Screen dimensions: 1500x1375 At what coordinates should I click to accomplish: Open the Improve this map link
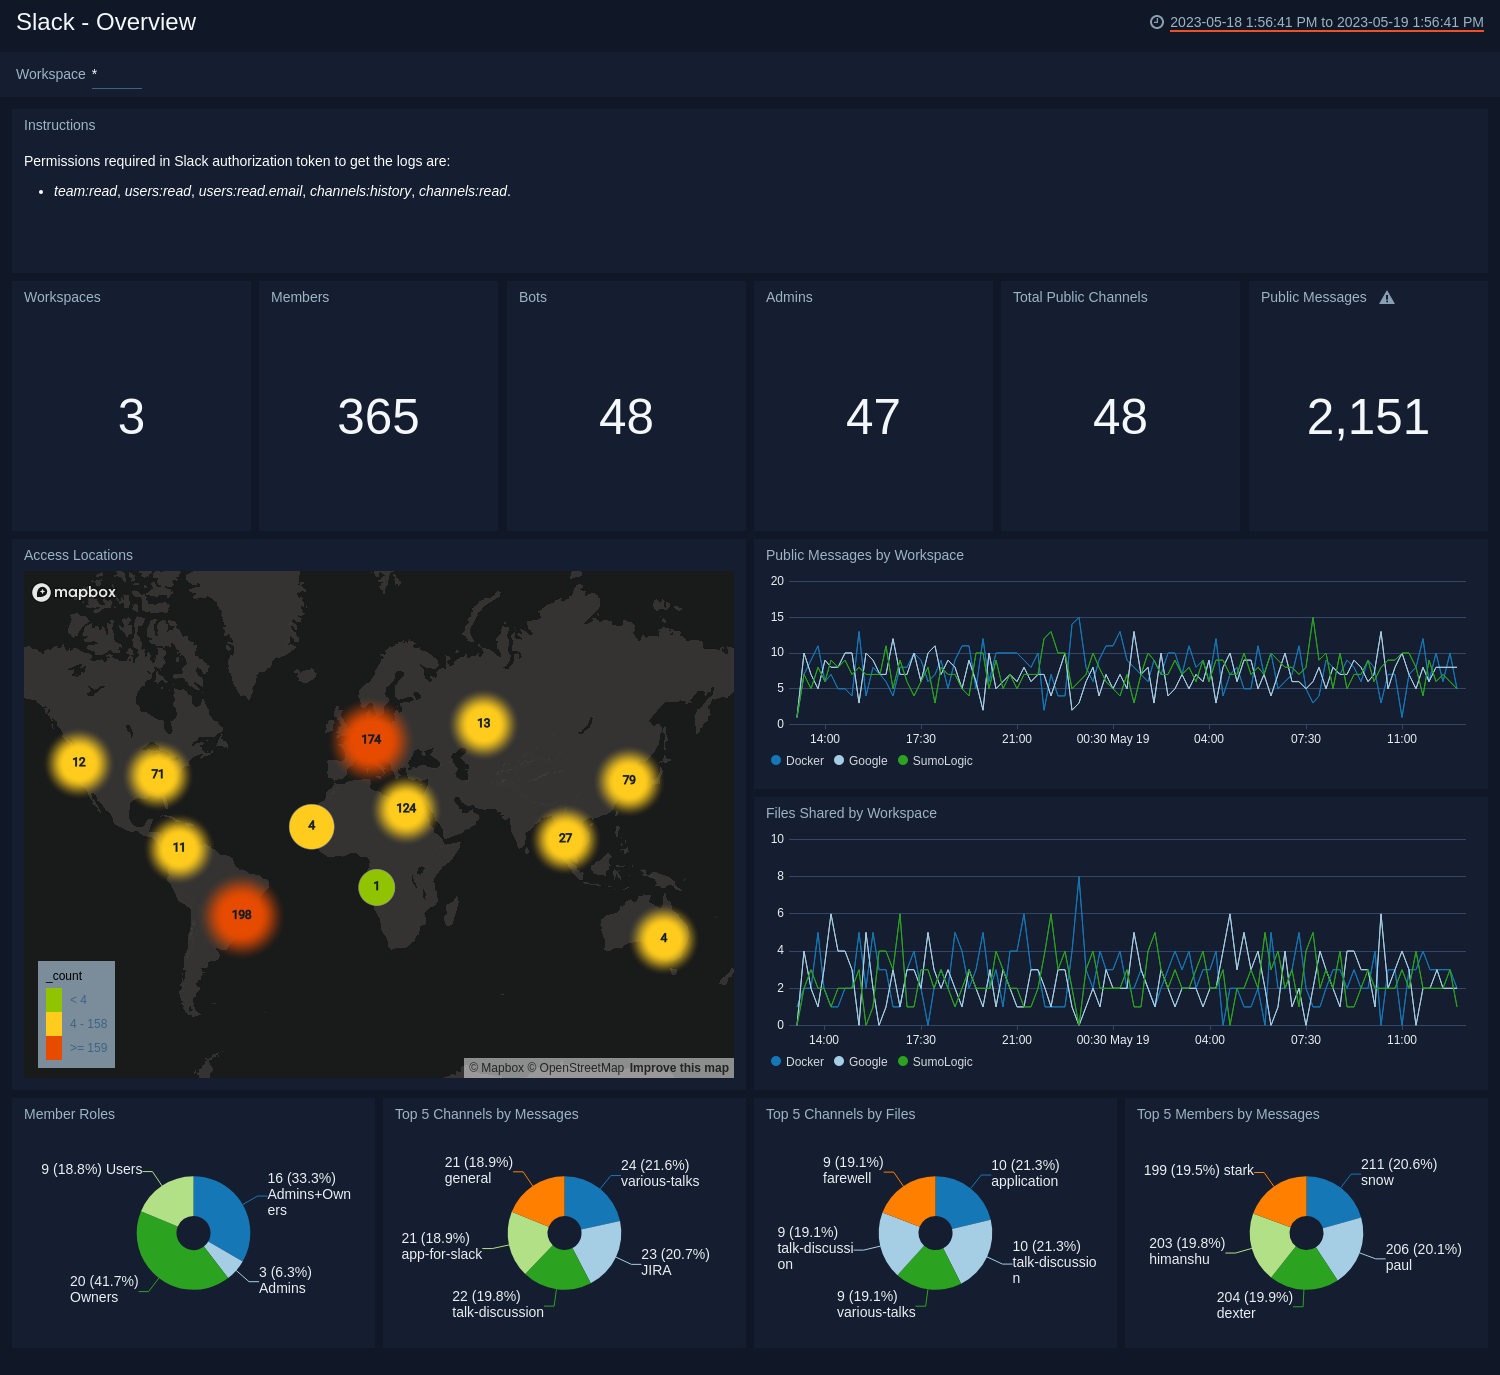(678, 1067)
